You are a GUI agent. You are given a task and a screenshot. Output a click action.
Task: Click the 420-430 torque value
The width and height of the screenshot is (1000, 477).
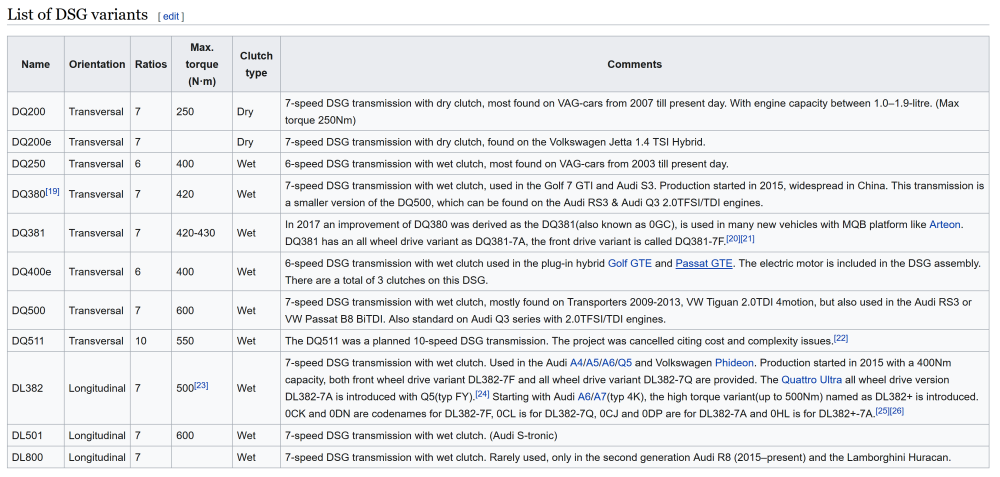(196, 233)
